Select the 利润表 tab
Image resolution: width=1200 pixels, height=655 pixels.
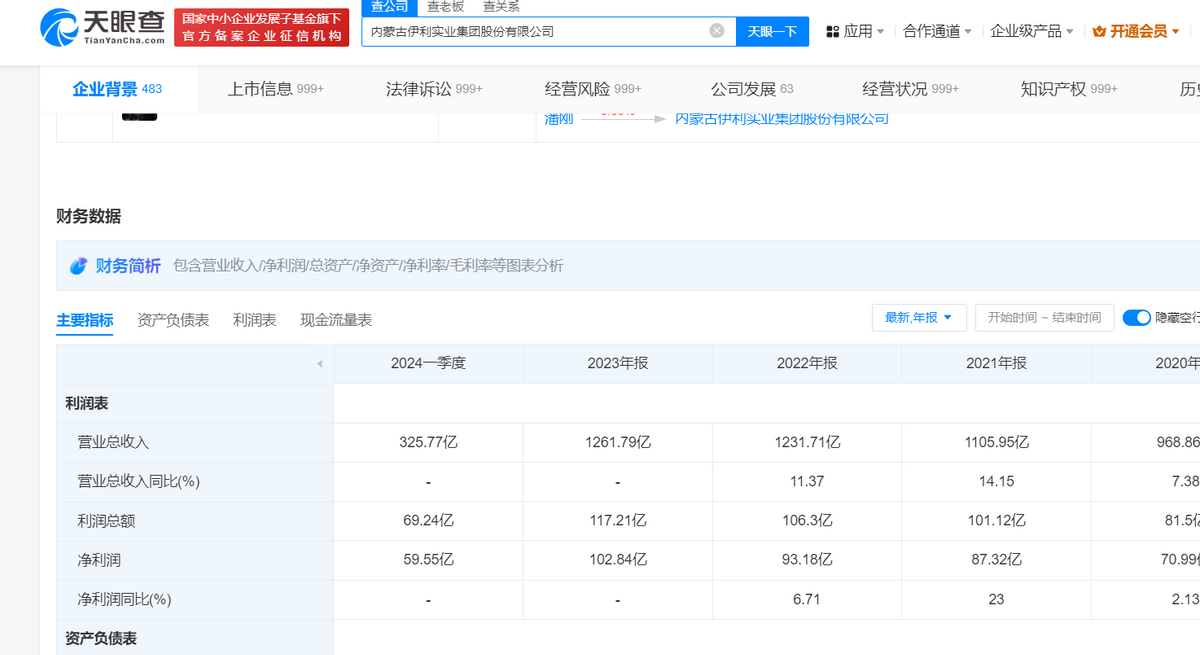[x=254, y=320]
